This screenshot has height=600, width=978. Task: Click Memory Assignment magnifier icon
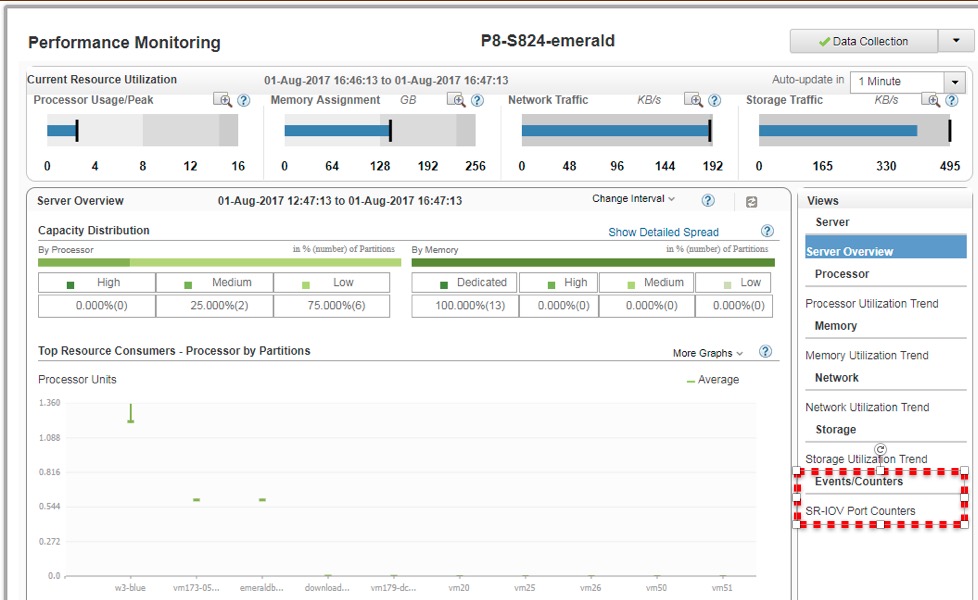[456, 100]
